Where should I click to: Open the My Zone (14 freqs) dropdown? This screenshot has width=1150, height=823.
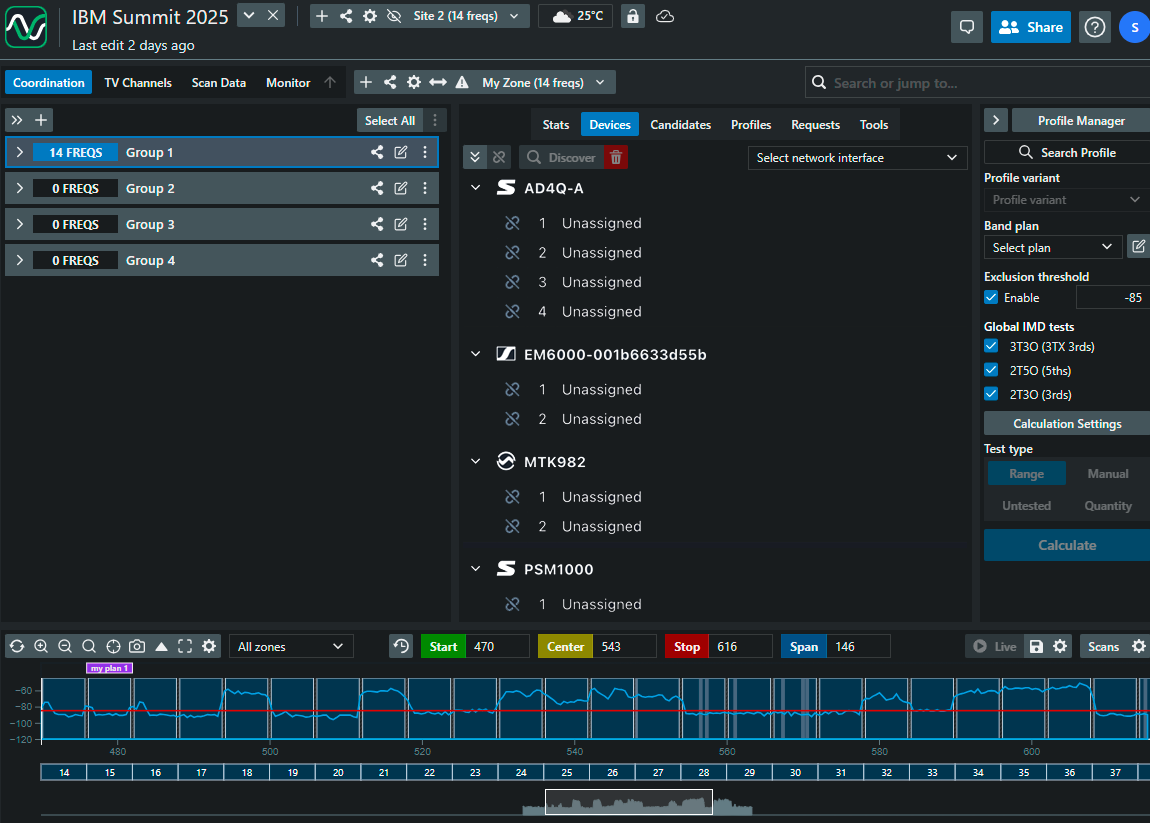pyautogui.click(x=544, y=82)
